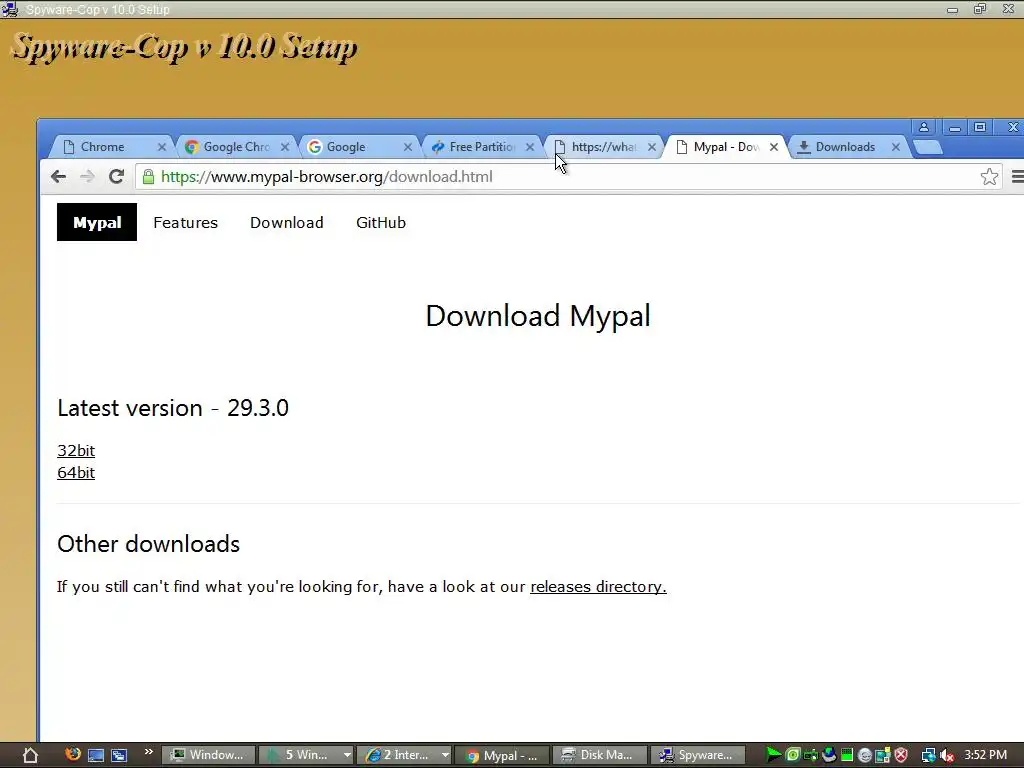Open the GitHub nav link

pos(381,223)
